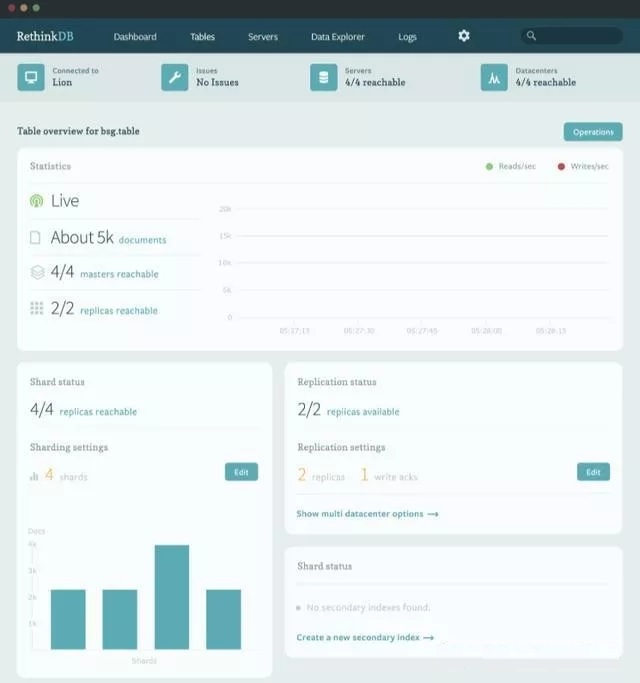Click the masters reachable layers icon

pos(37,272)
